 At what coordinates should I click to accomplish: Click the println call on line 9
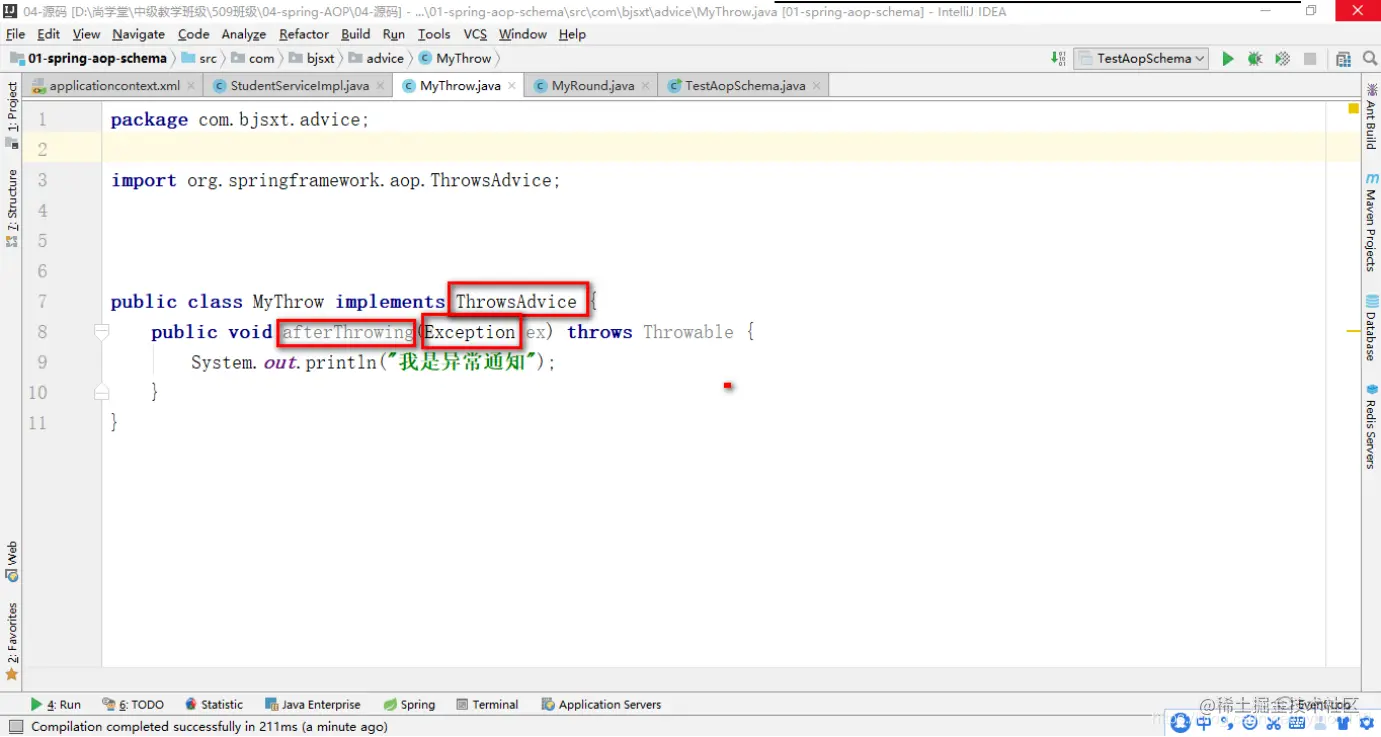coord(340,362)
